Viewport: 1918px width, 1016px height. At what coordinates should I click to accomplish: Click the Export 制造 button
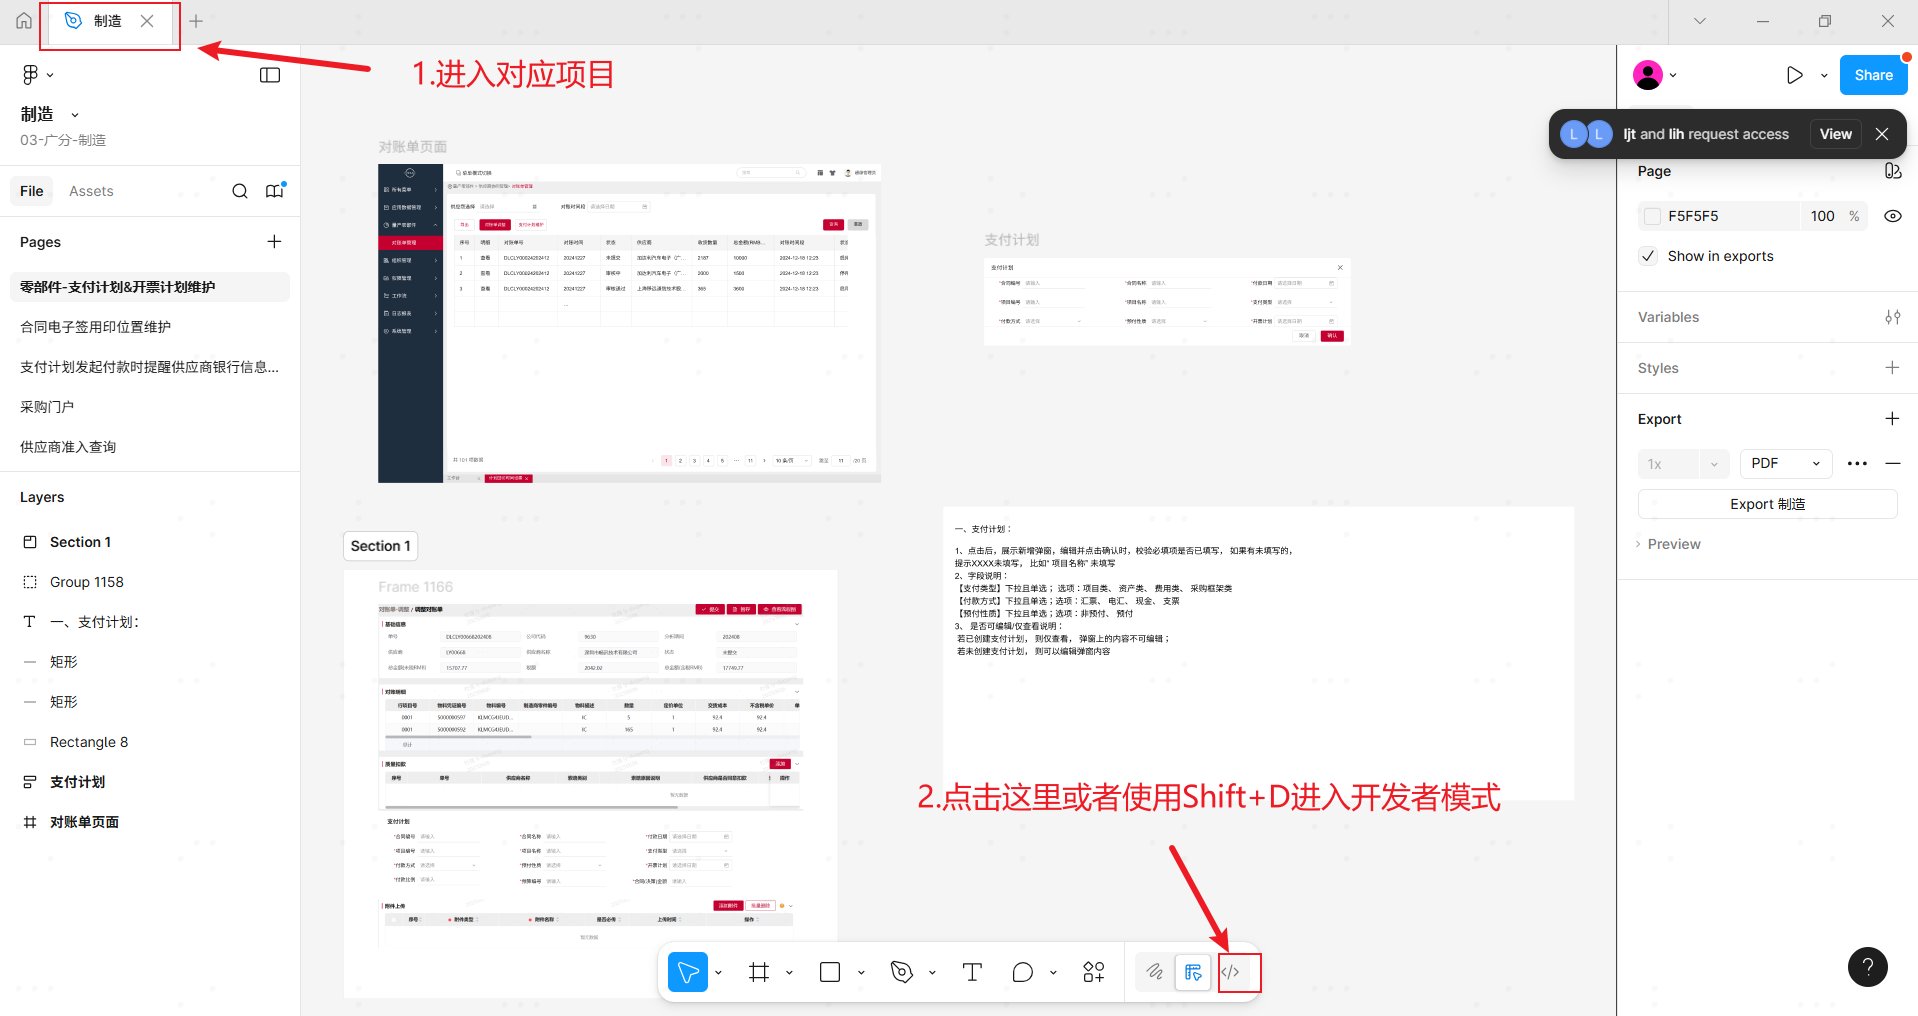pyautogui.click(x=1767, y=504)
